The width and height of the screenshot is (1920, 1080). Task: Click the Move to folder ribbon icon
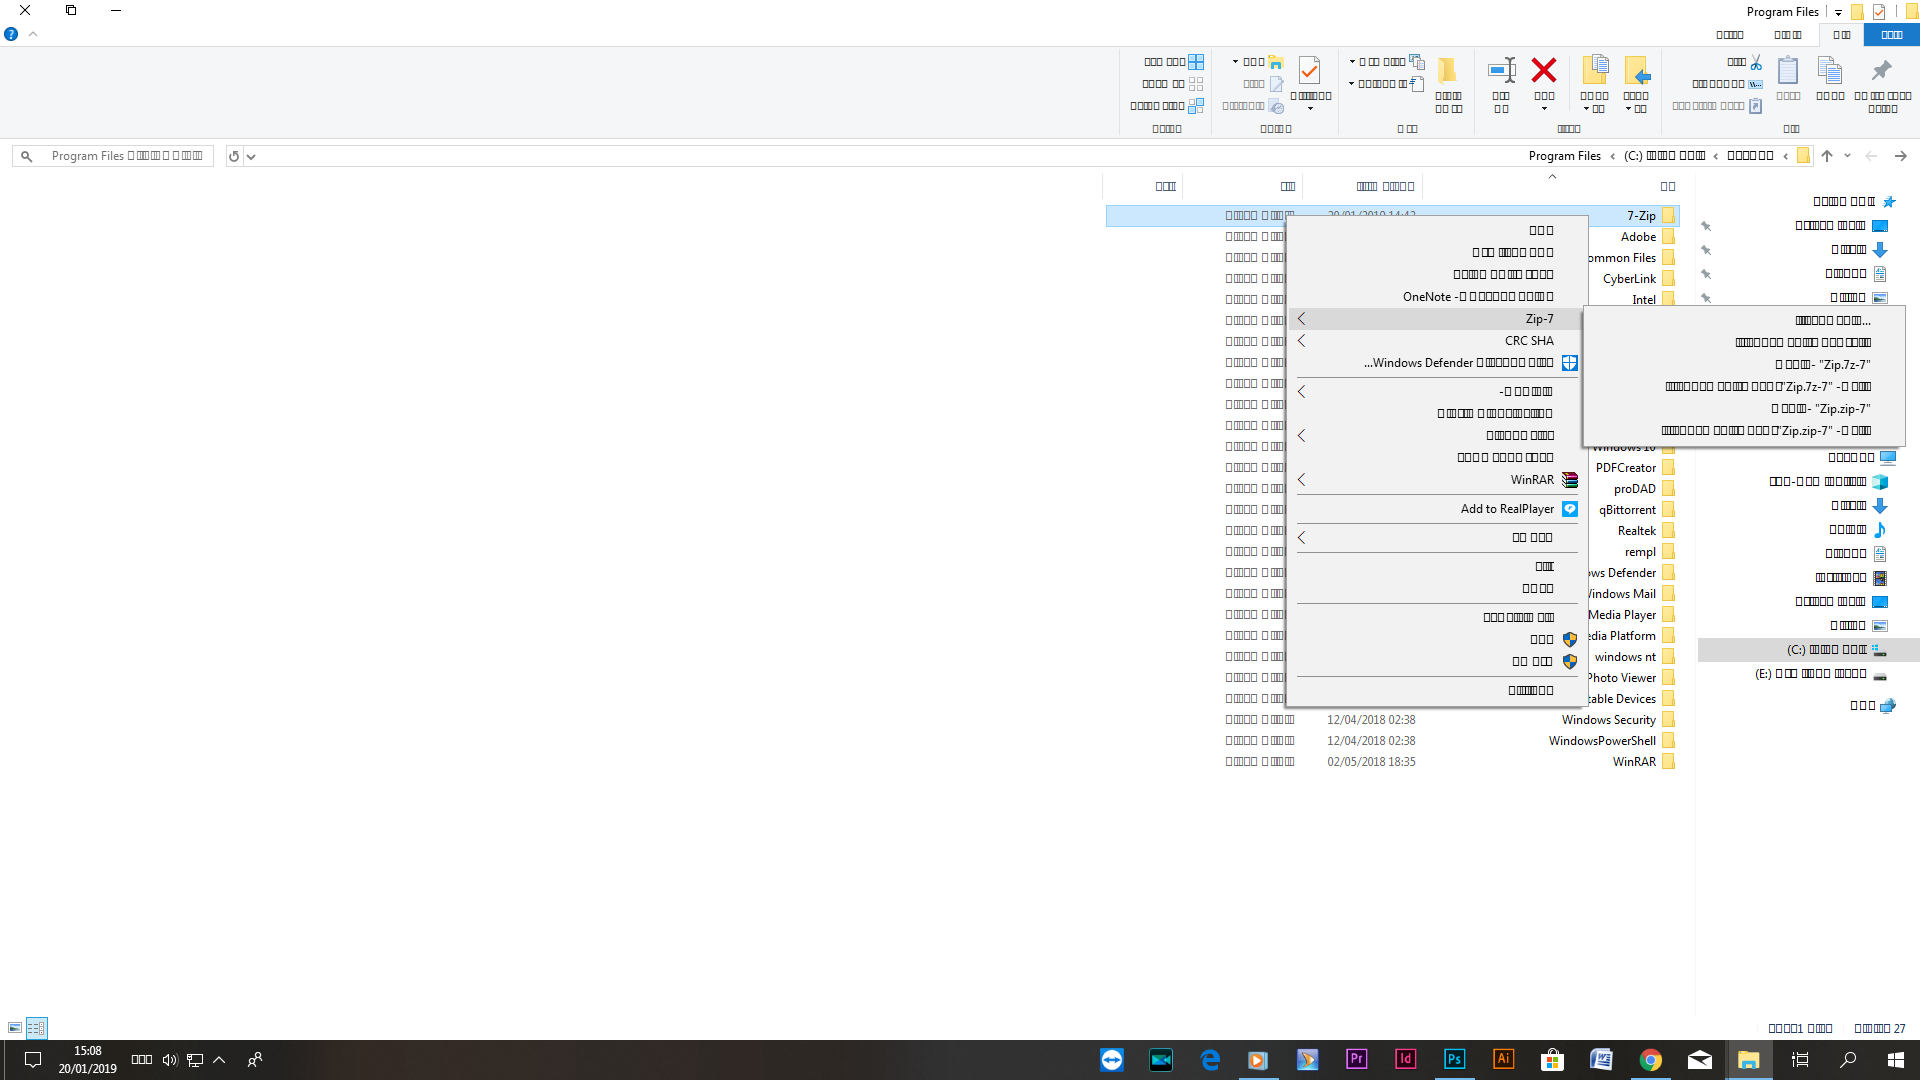click(x=1637, y=70)
